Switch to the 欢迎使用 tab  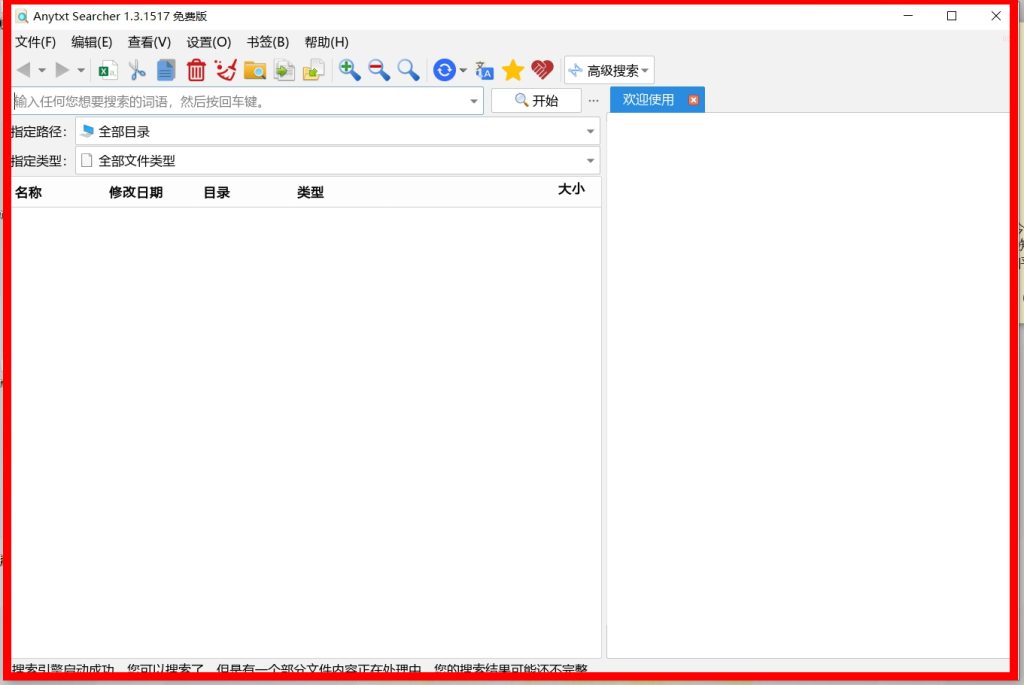point(648,100)
